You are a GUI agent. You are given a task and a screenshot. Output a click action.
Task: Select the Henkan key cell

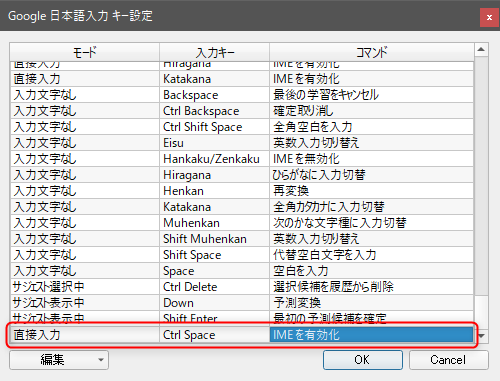(x=214, y=191)
